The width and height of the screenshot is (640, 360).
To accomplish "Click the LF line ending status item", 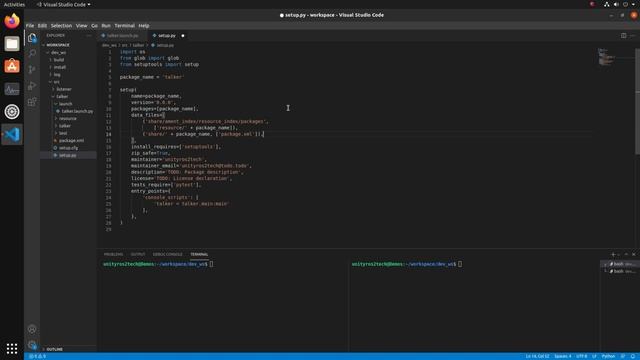I will [x=594, y=356].
